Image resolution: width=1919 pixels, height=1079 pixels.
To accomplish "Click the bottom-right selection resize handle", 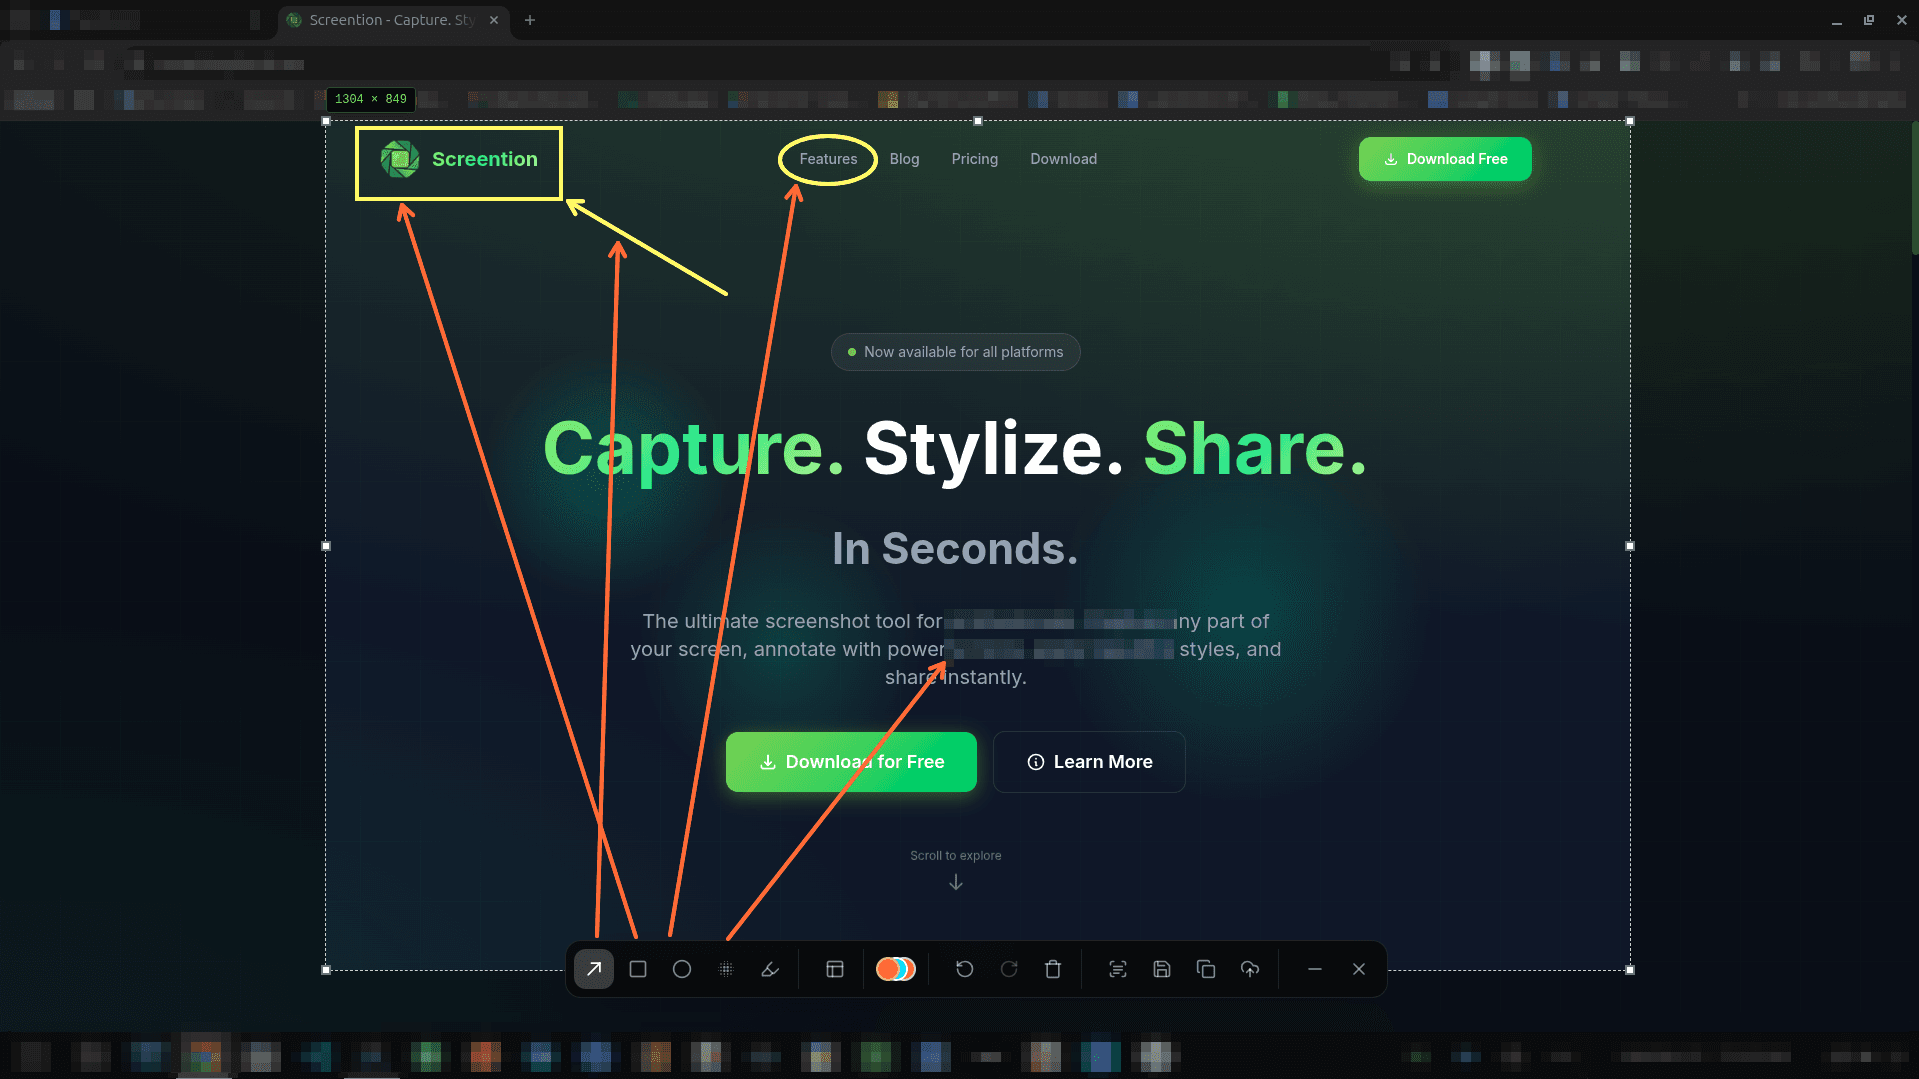I will 1630,970.
